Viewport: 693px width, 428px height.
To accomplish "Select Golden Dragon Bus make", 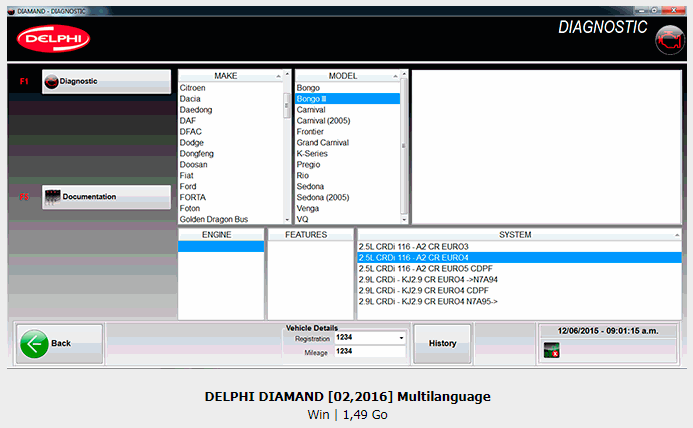I will tap(230, 219).
